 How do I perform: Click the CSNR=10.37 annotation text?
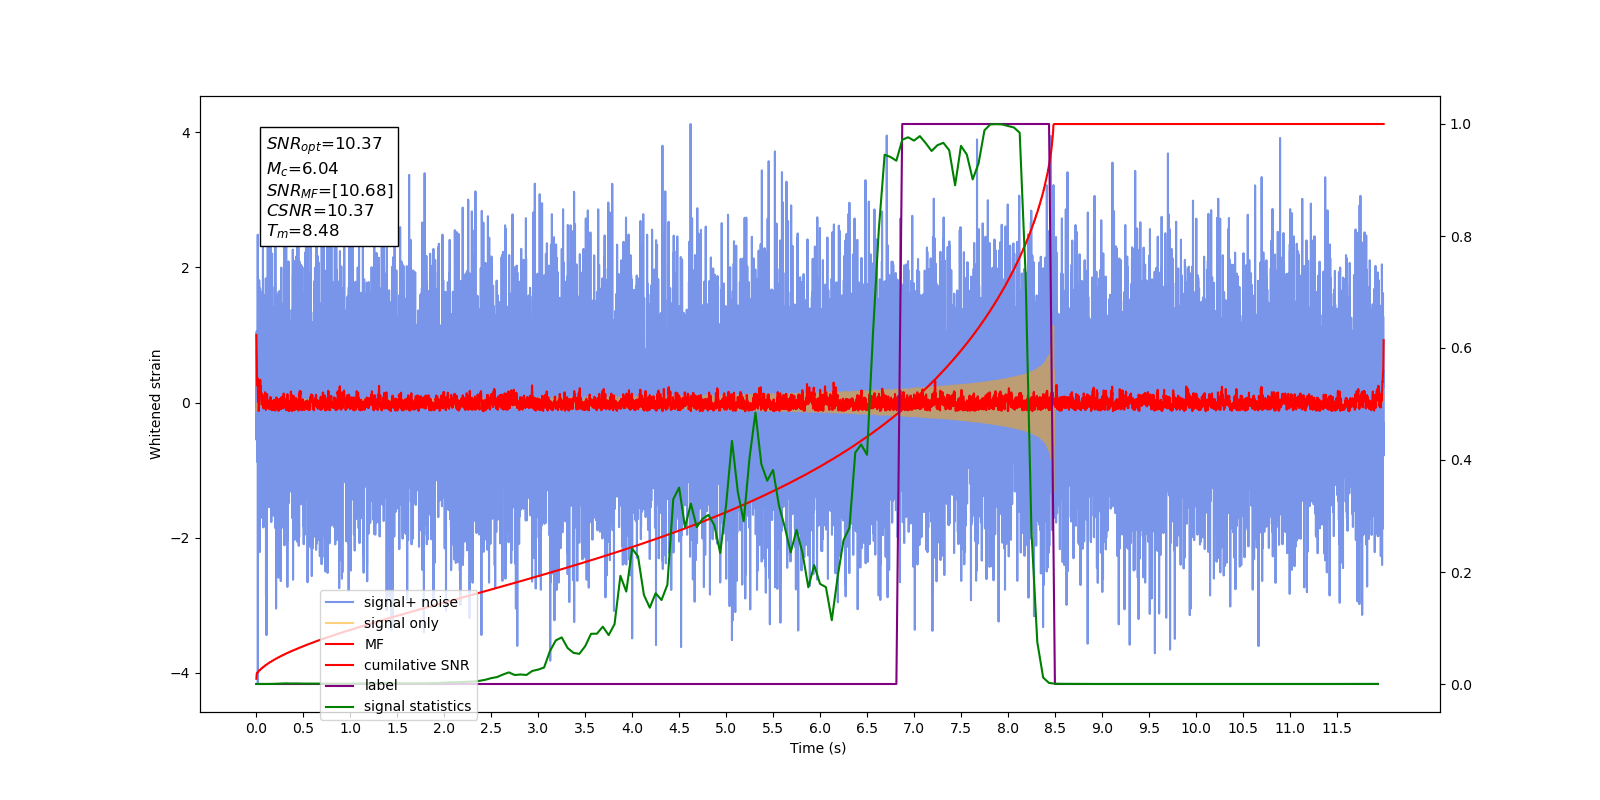pos(320,211)
